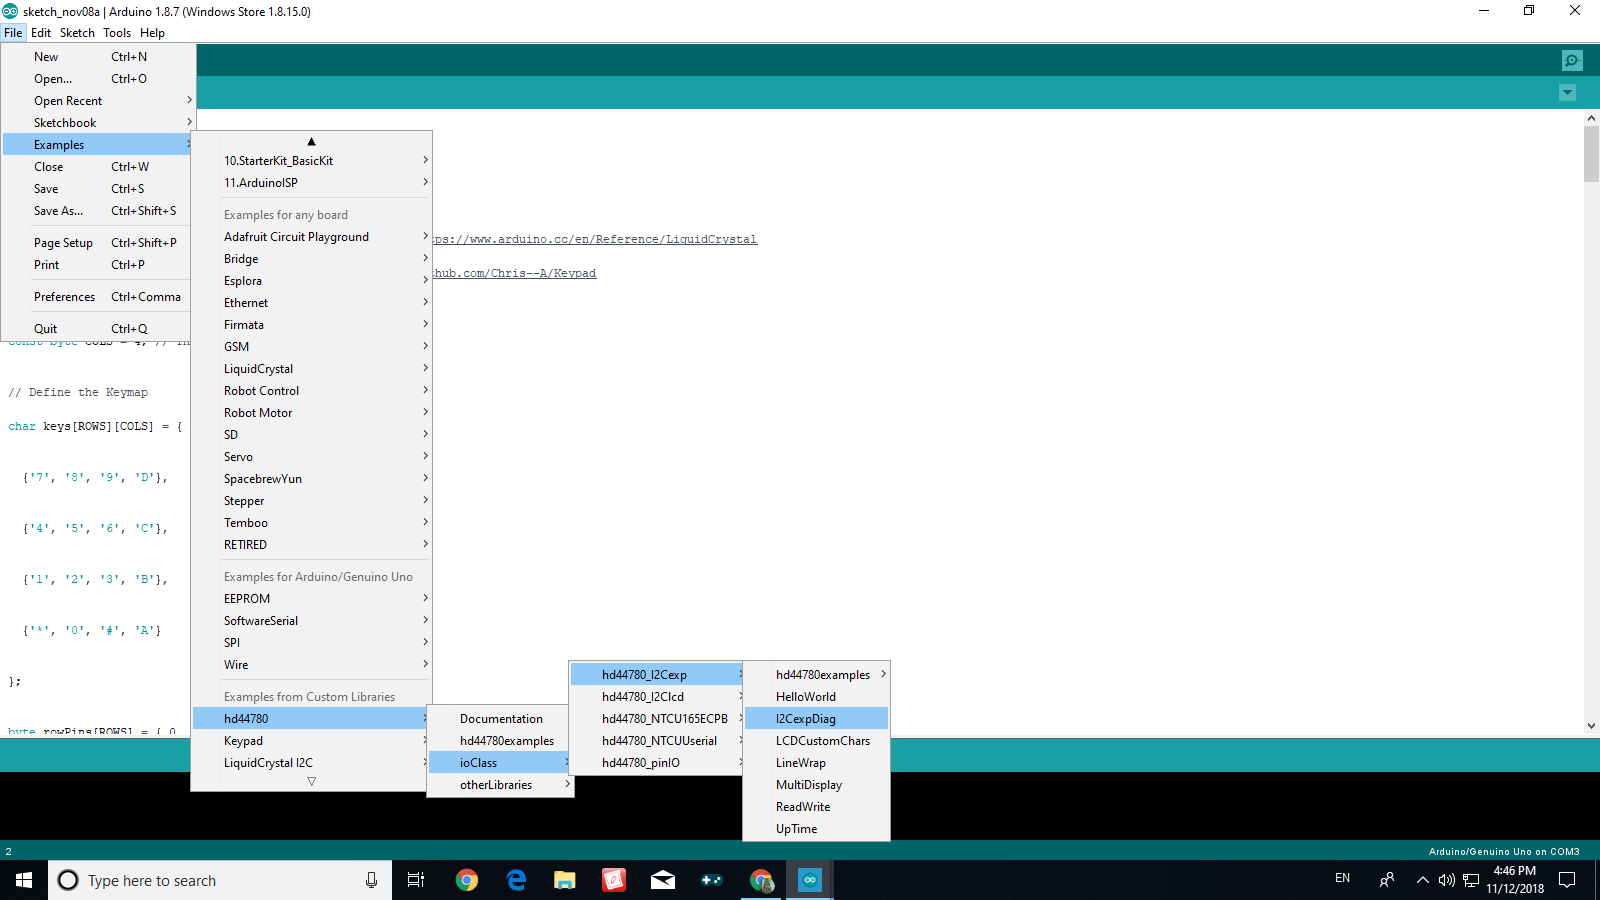Expand the EEPROM examples submenu
The height and width of the screenshot is (900, 1600).
pyautogui.click(x=311, y=599)
